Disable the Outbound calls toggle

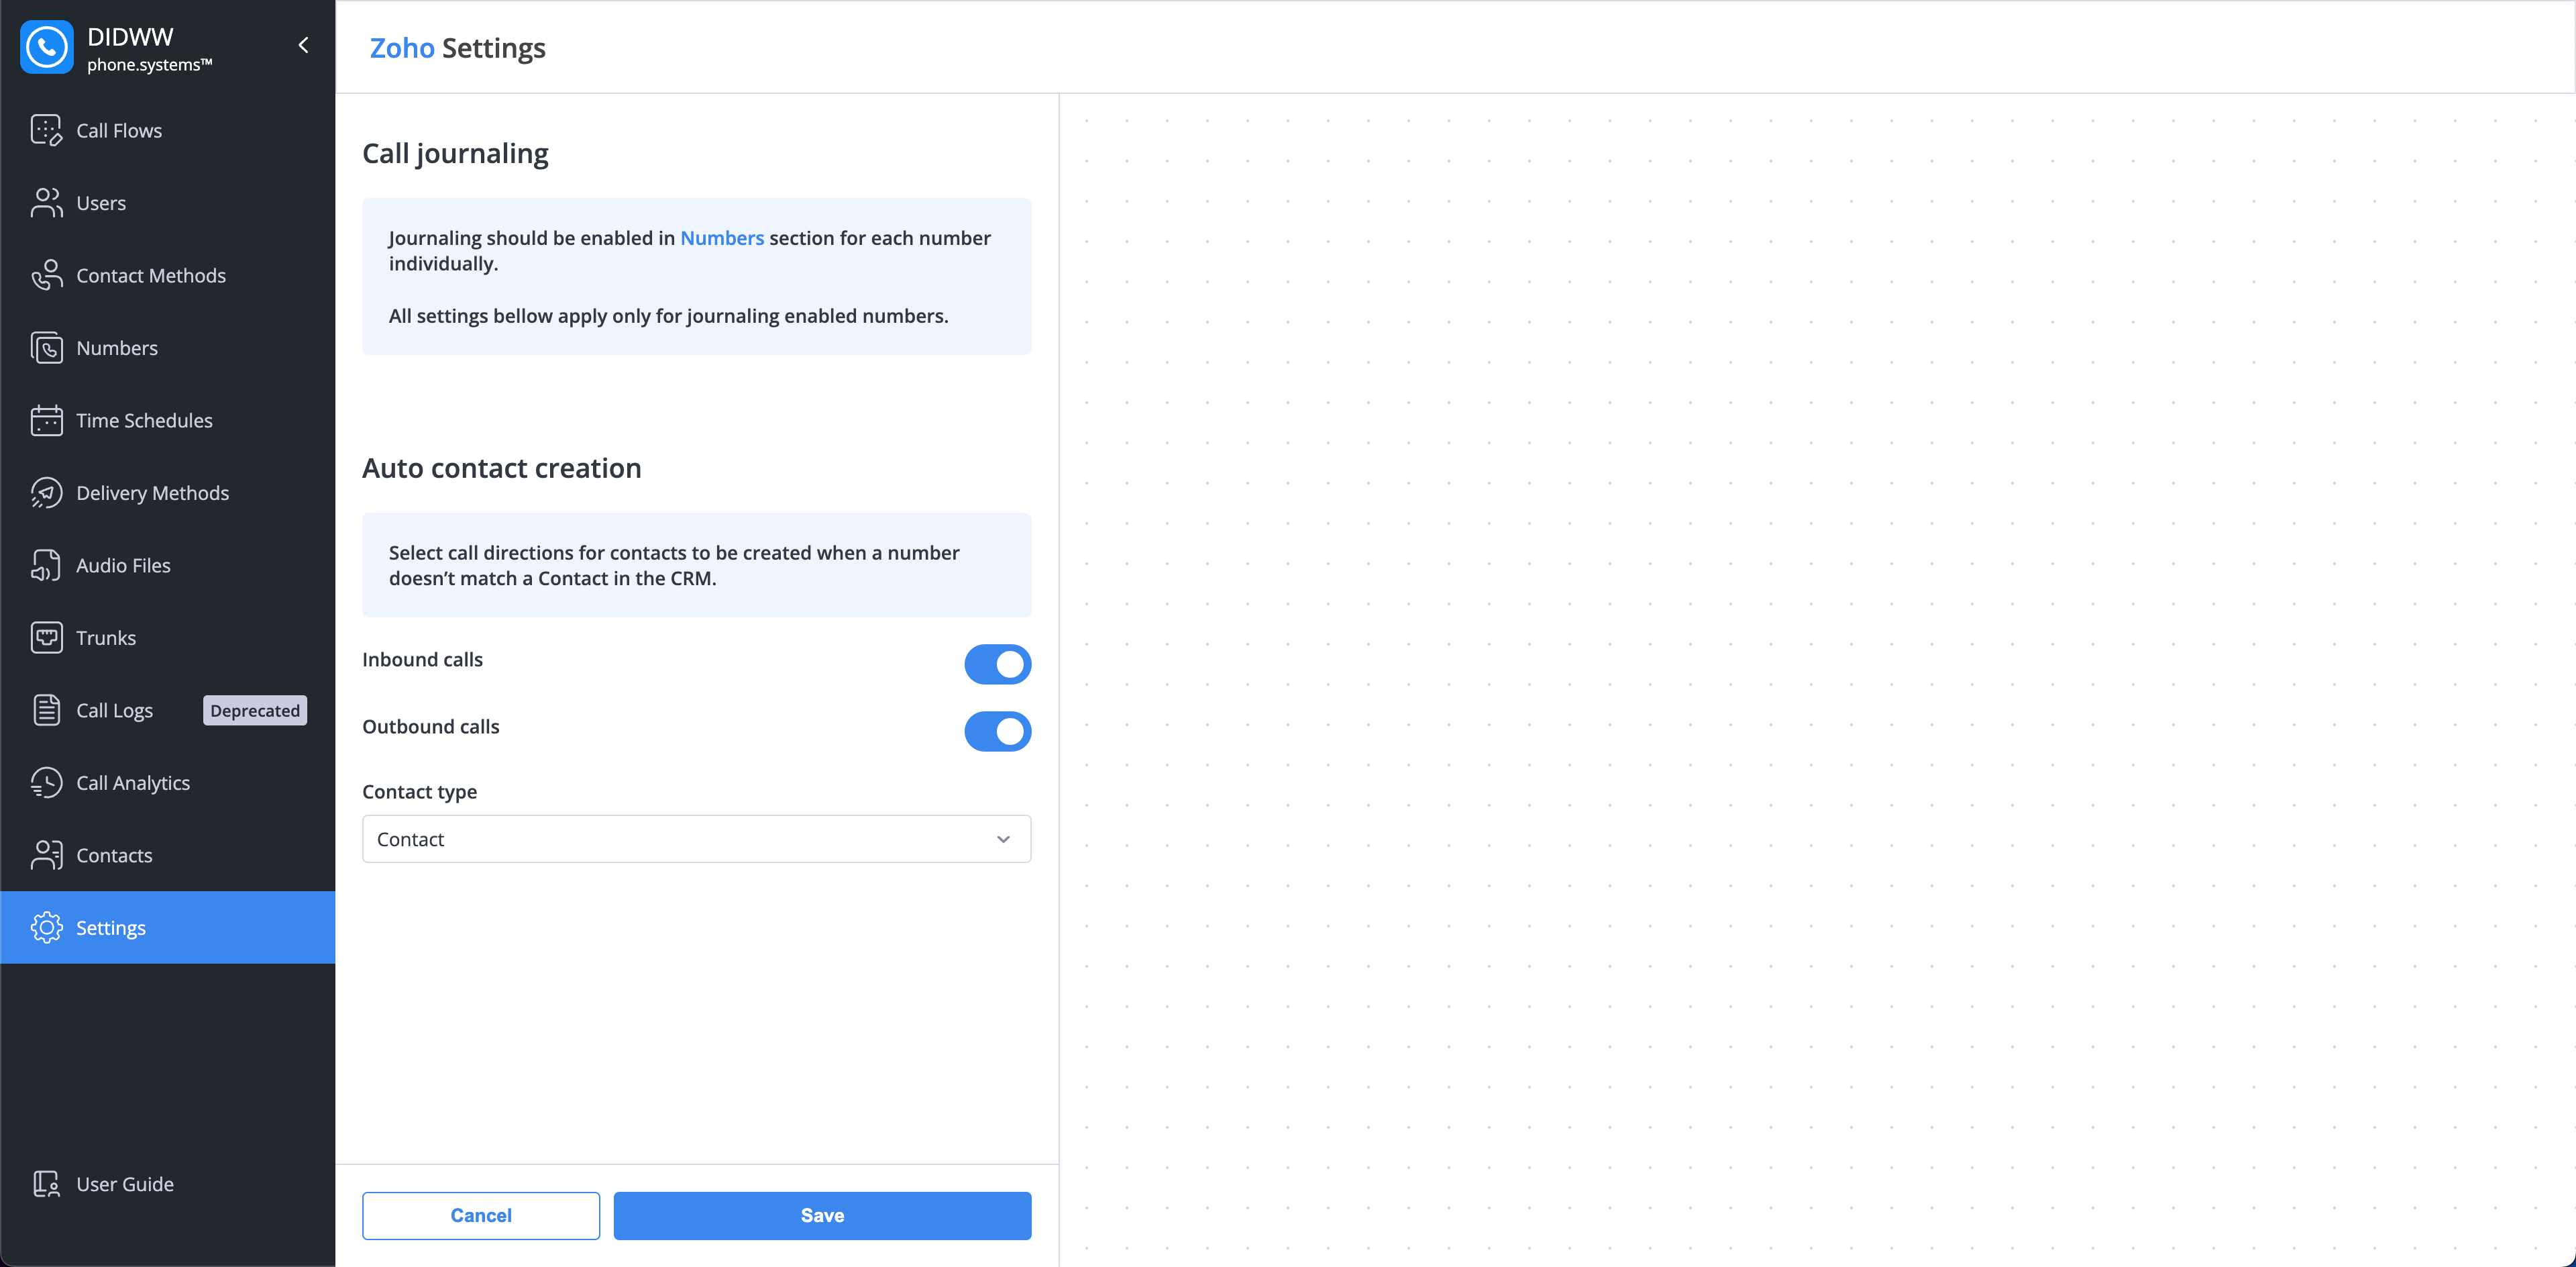[997, 731]
